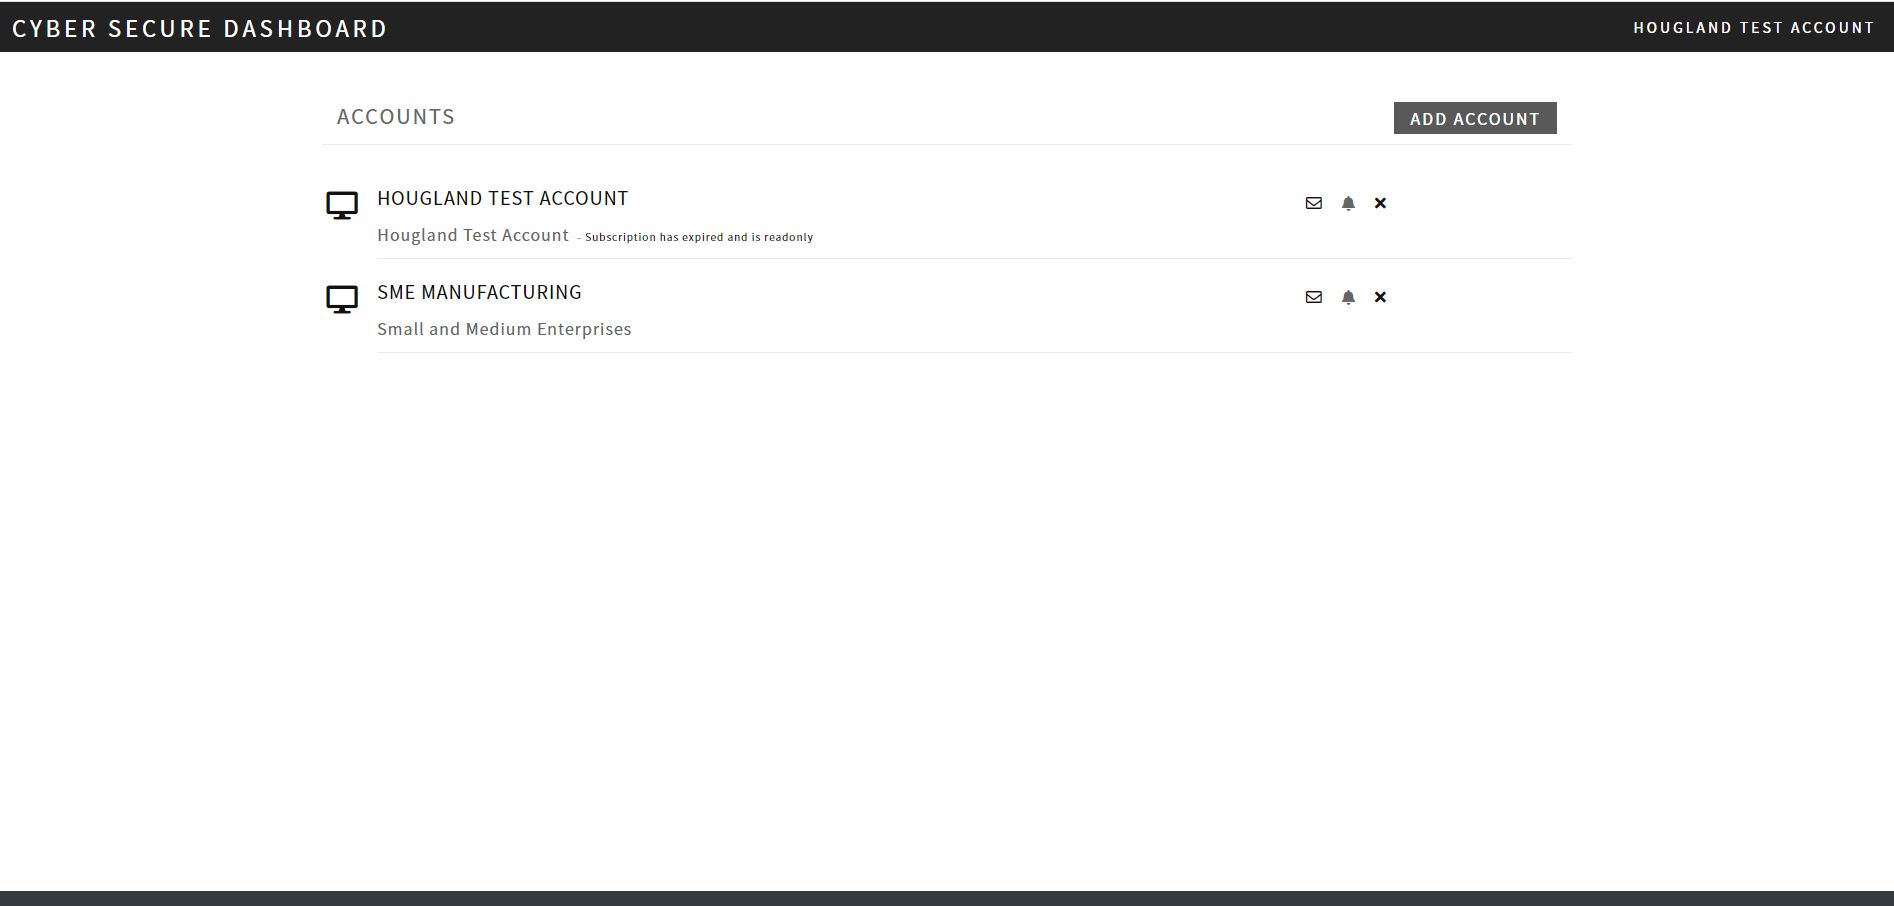
Task: Click the monitor icon beside SME Manufacturing
Action: (343, 298)
